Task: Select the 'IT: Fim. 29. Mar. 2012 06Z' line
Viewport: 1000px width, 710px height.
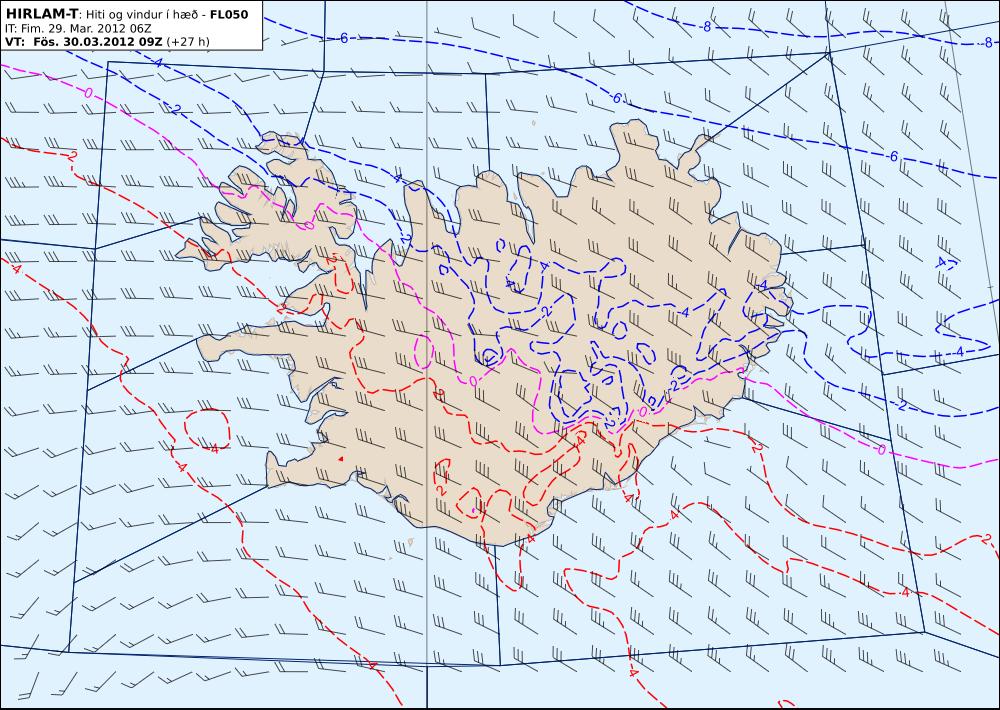Action: [78, 28]
